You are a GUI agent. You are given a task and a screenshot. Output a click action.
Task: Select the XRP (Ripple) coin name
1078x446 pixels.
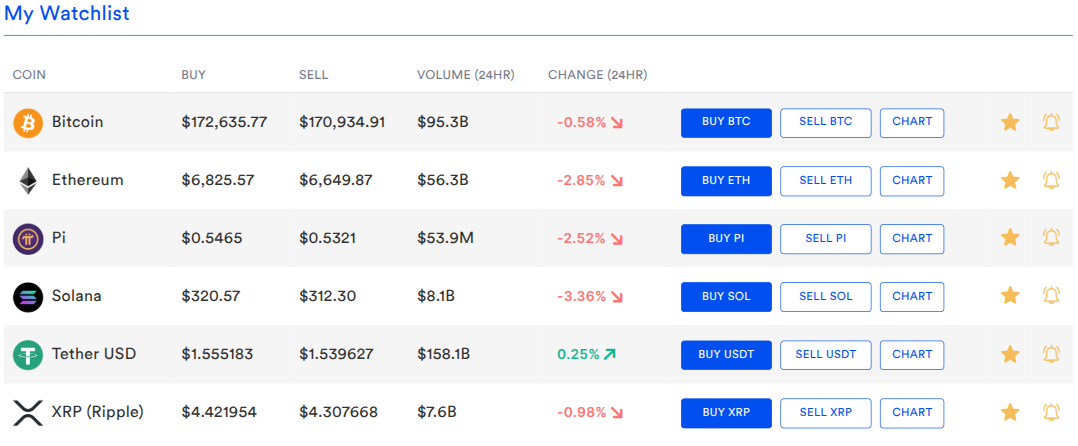[x=98, y=412]
